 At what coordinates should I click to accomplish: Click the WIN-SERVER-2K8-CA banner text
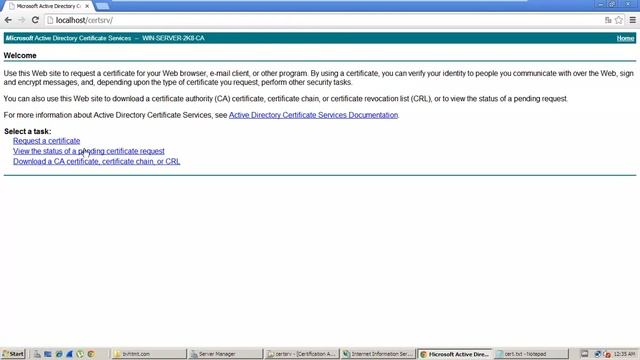(173, 38)
